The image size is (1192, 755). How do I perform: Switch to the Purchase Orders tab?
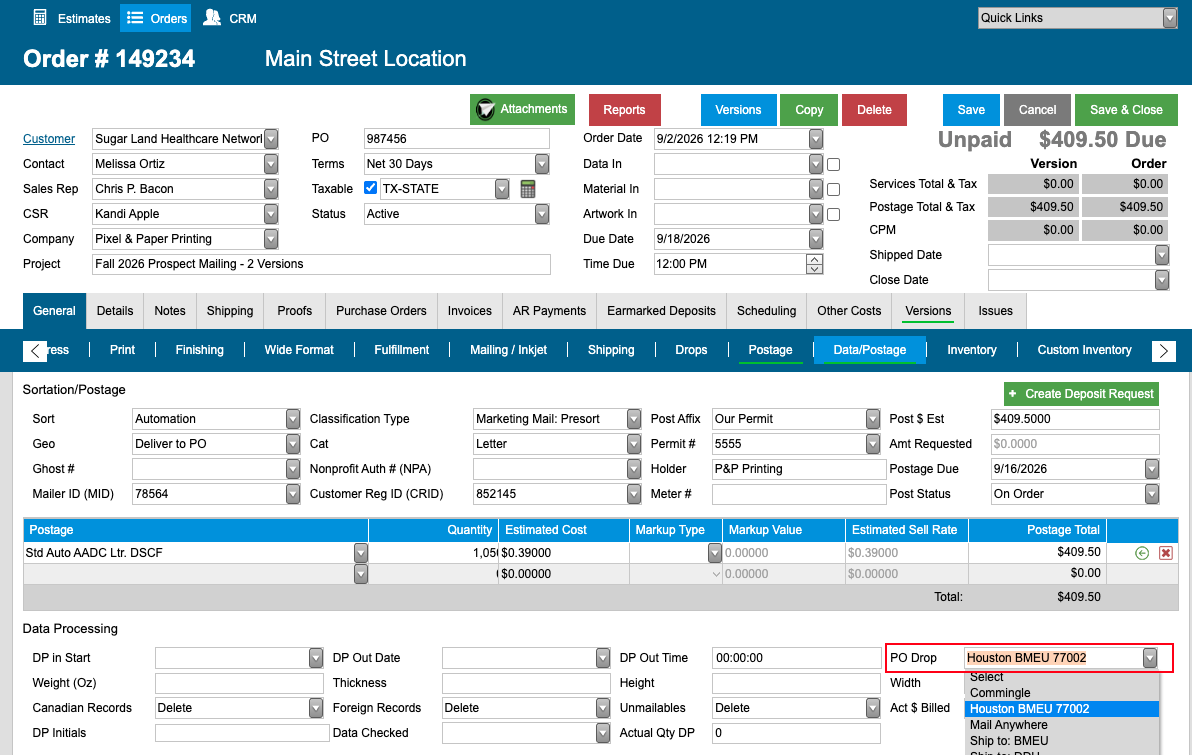point(381,311)
